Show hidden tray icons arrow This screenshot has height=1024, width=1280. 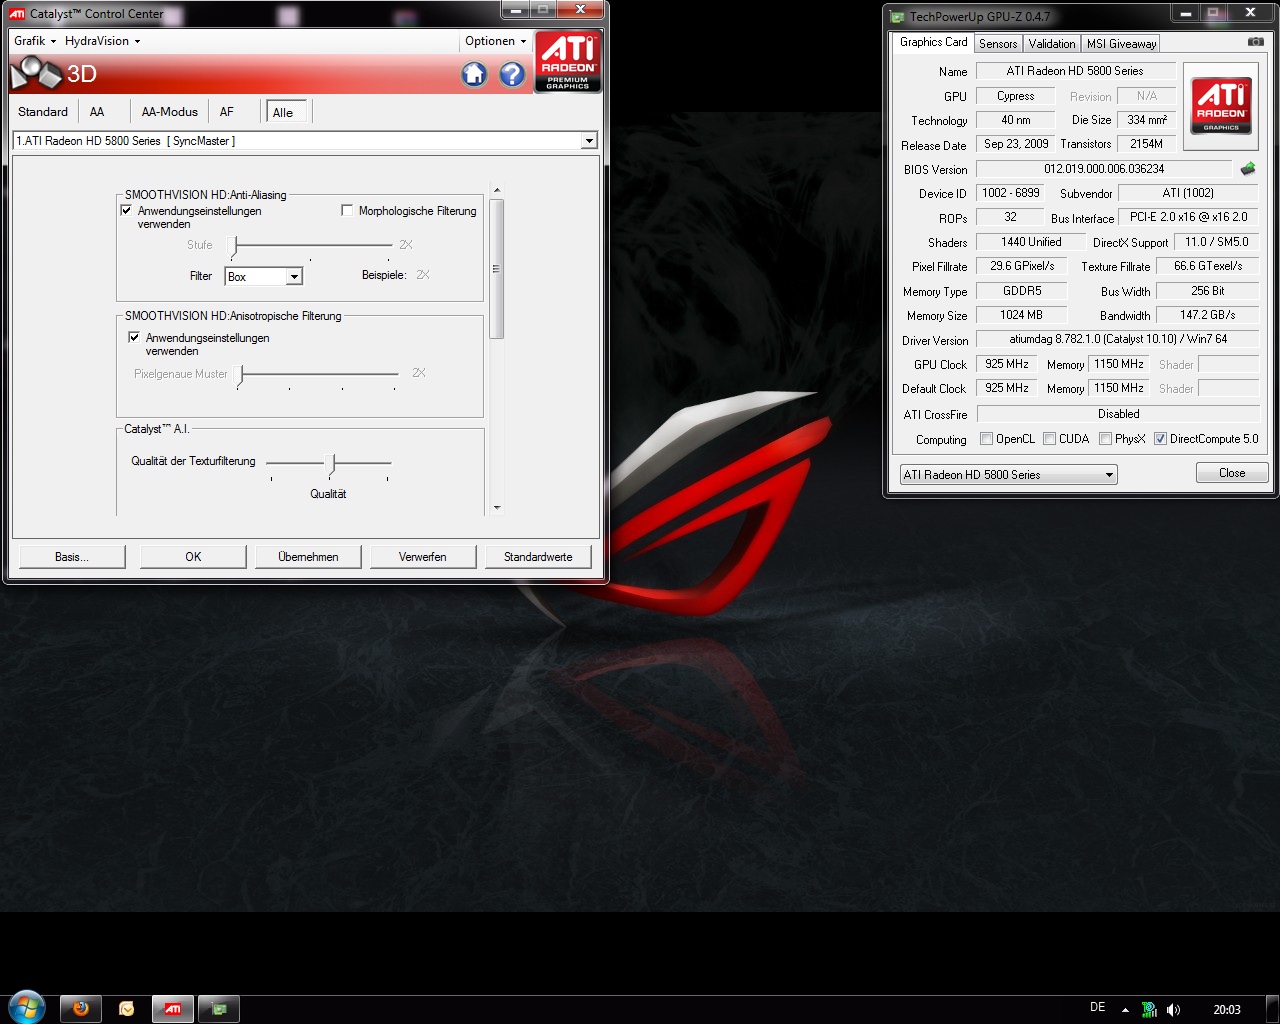[x=1125, y=1010]
